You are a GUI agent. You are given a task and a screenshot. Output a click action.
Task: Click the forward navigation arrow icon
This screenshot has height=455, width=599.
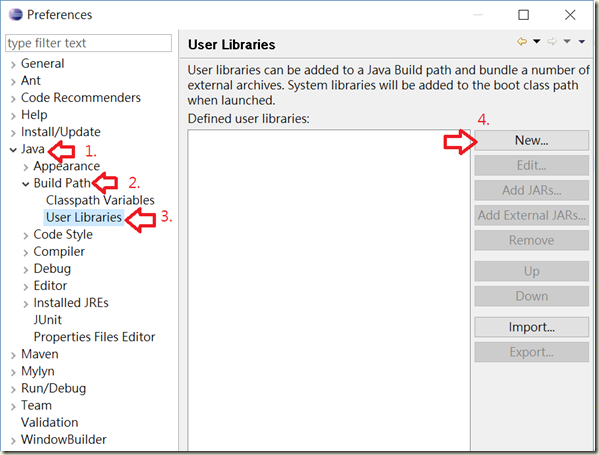(x=552, y=41)
